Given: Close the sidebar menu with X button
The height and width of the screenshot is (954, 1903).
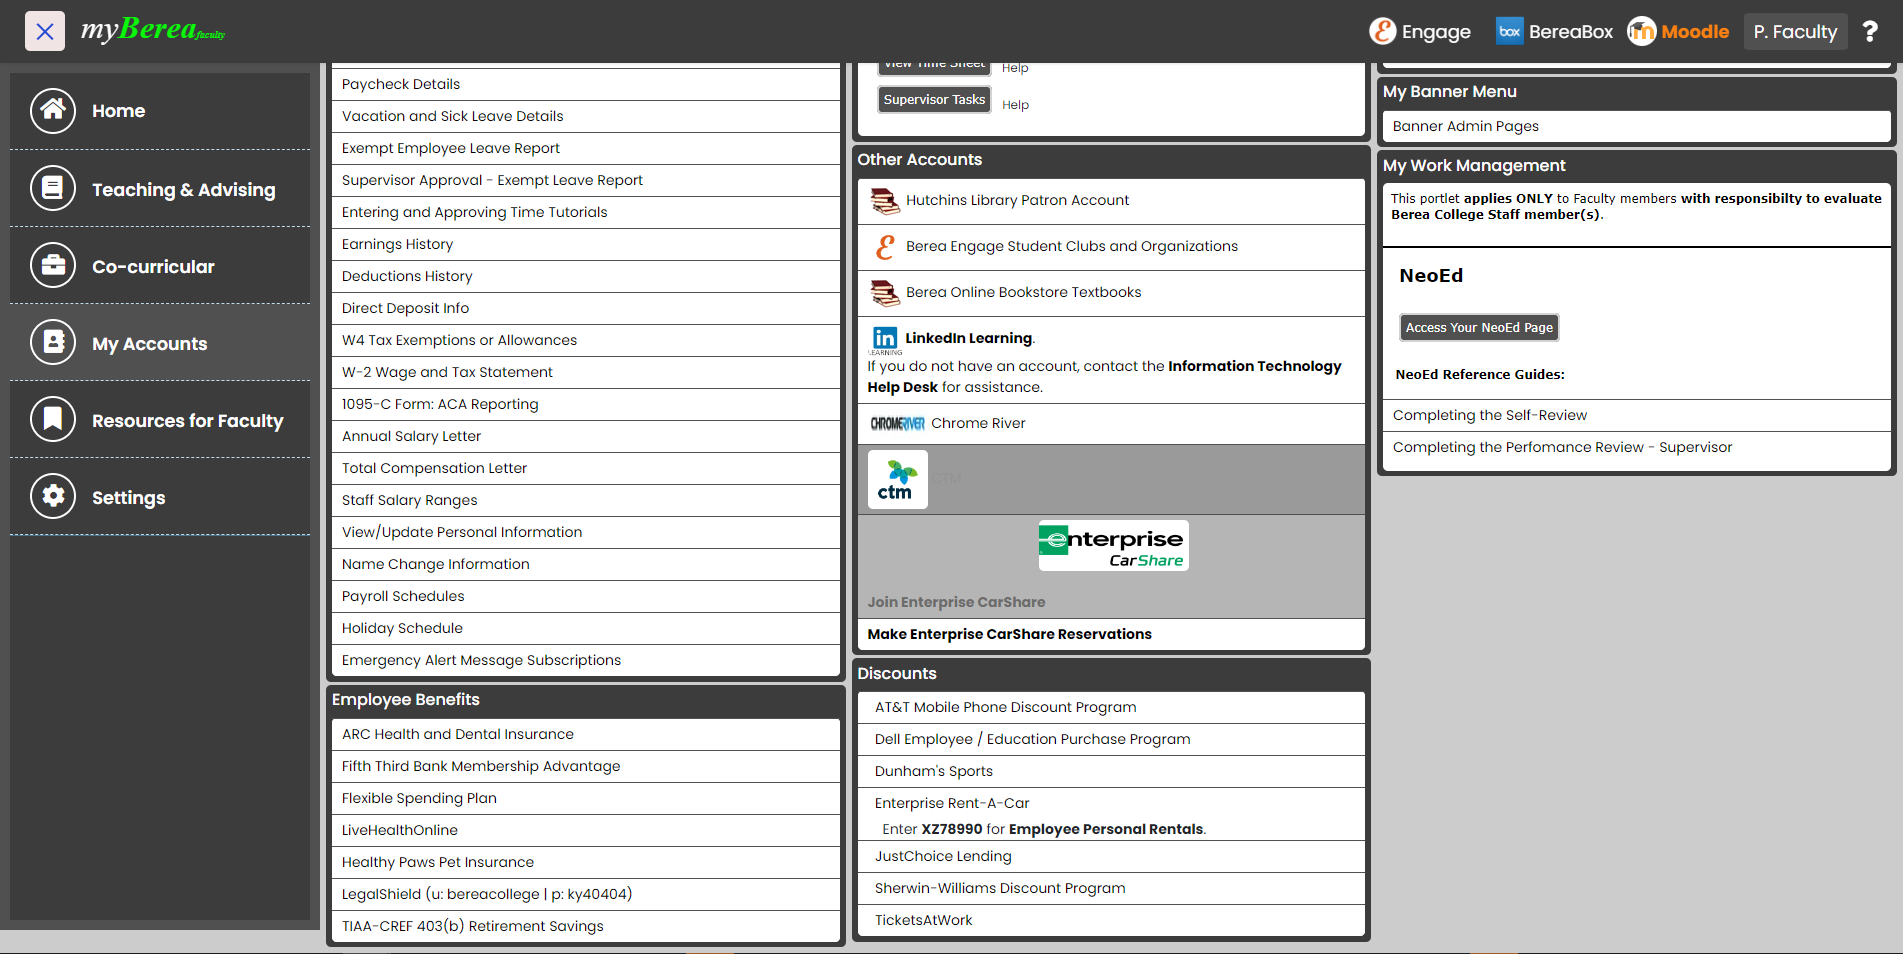Looking at the screenshot, I should click(45, 32).
